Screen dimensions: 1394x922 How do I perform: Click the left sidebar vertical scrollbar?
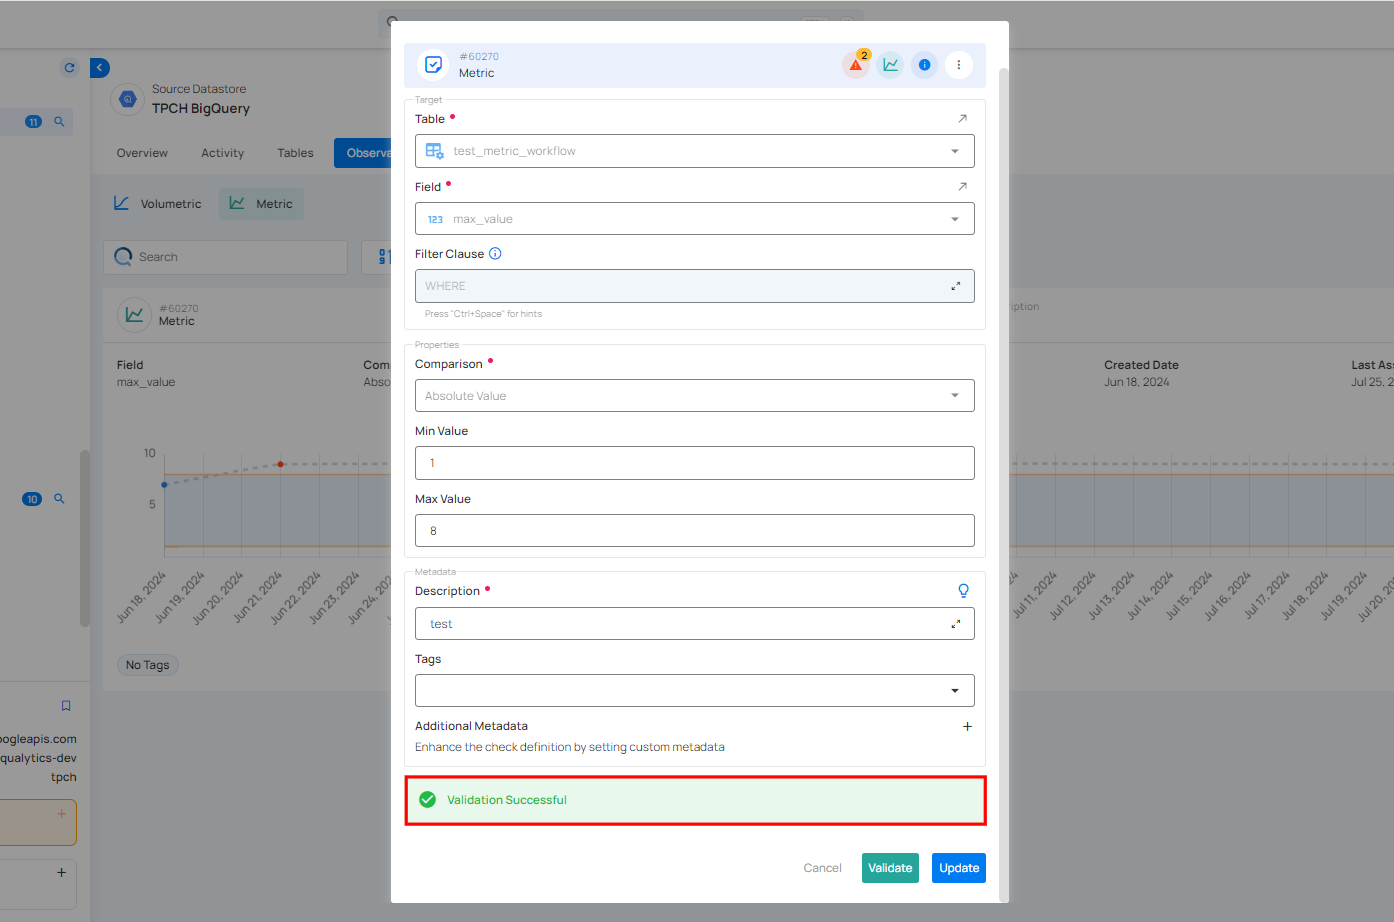click(85, 538)
